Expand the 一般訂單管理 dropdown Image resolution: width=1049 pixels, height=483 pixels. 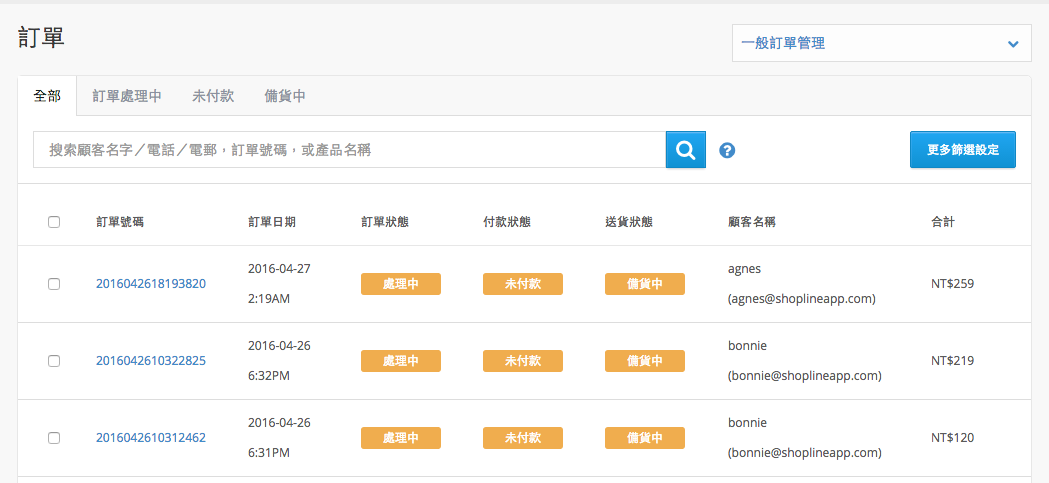point(881,43)
